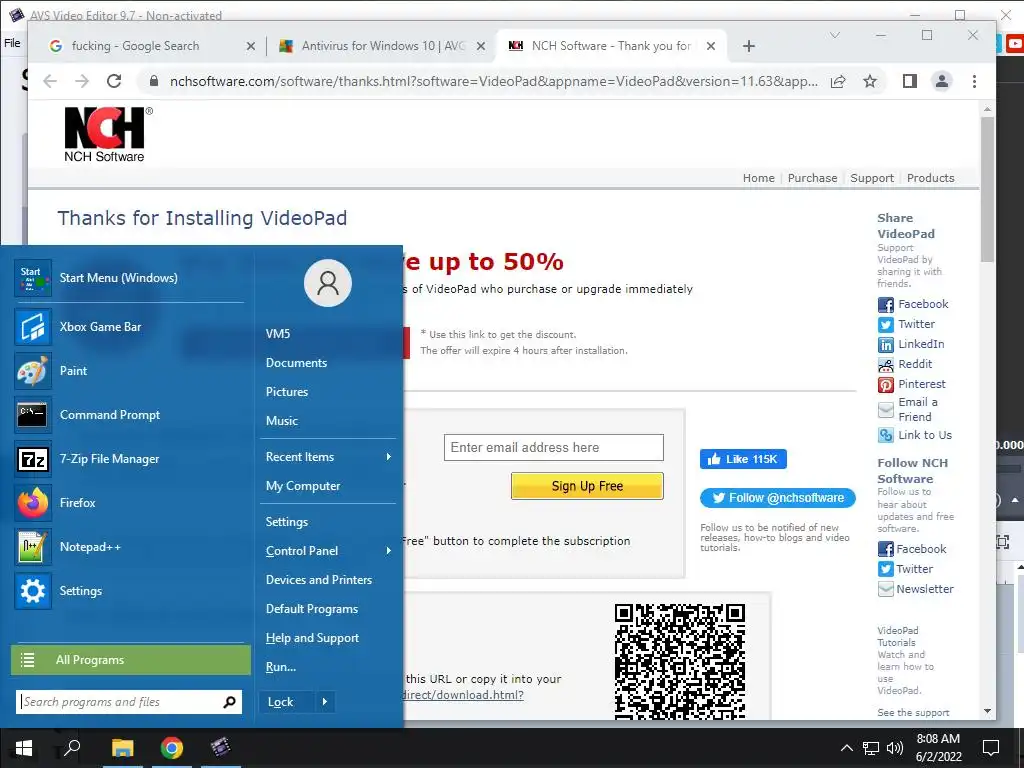The height and width of the screenshot is (768, 1024).
Task: Toggle Chrome side panel
Action: pos(910,81)
